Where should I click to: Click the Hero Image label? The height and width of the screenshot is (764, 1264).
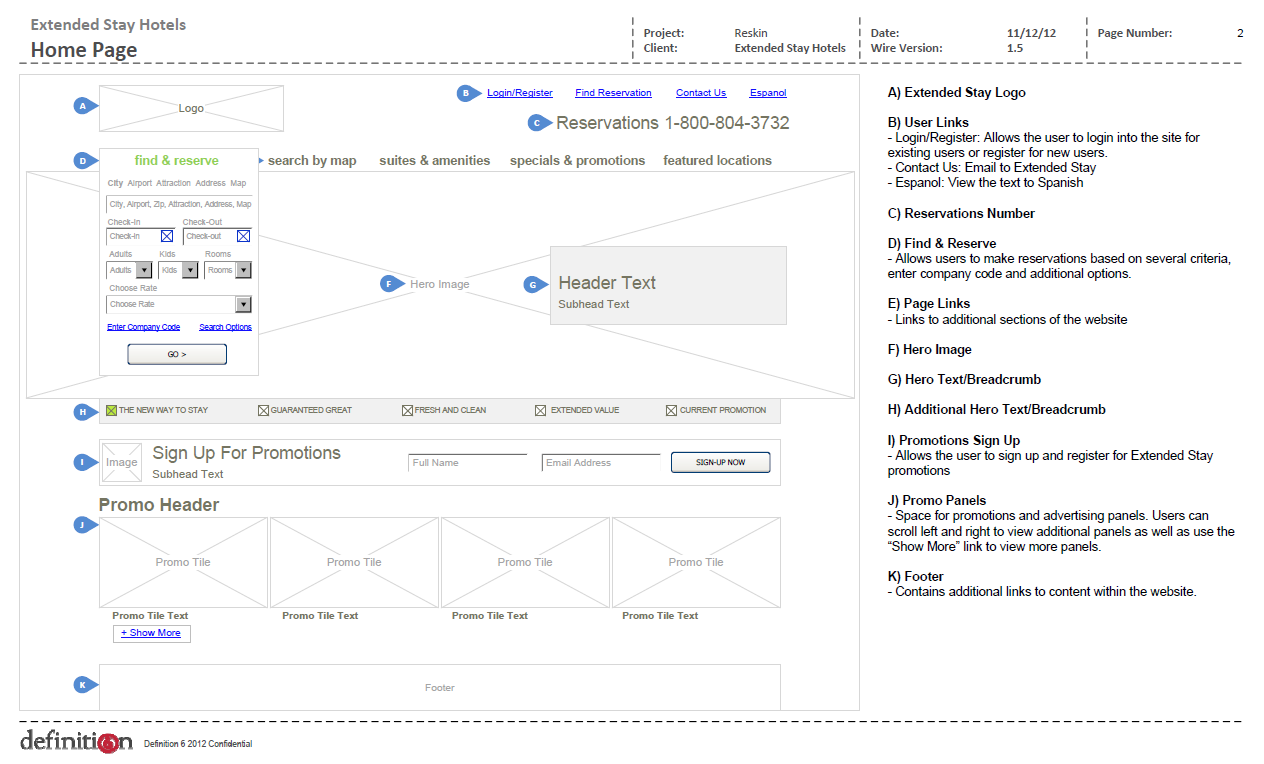pyautogui.click(x=439, y=284)
